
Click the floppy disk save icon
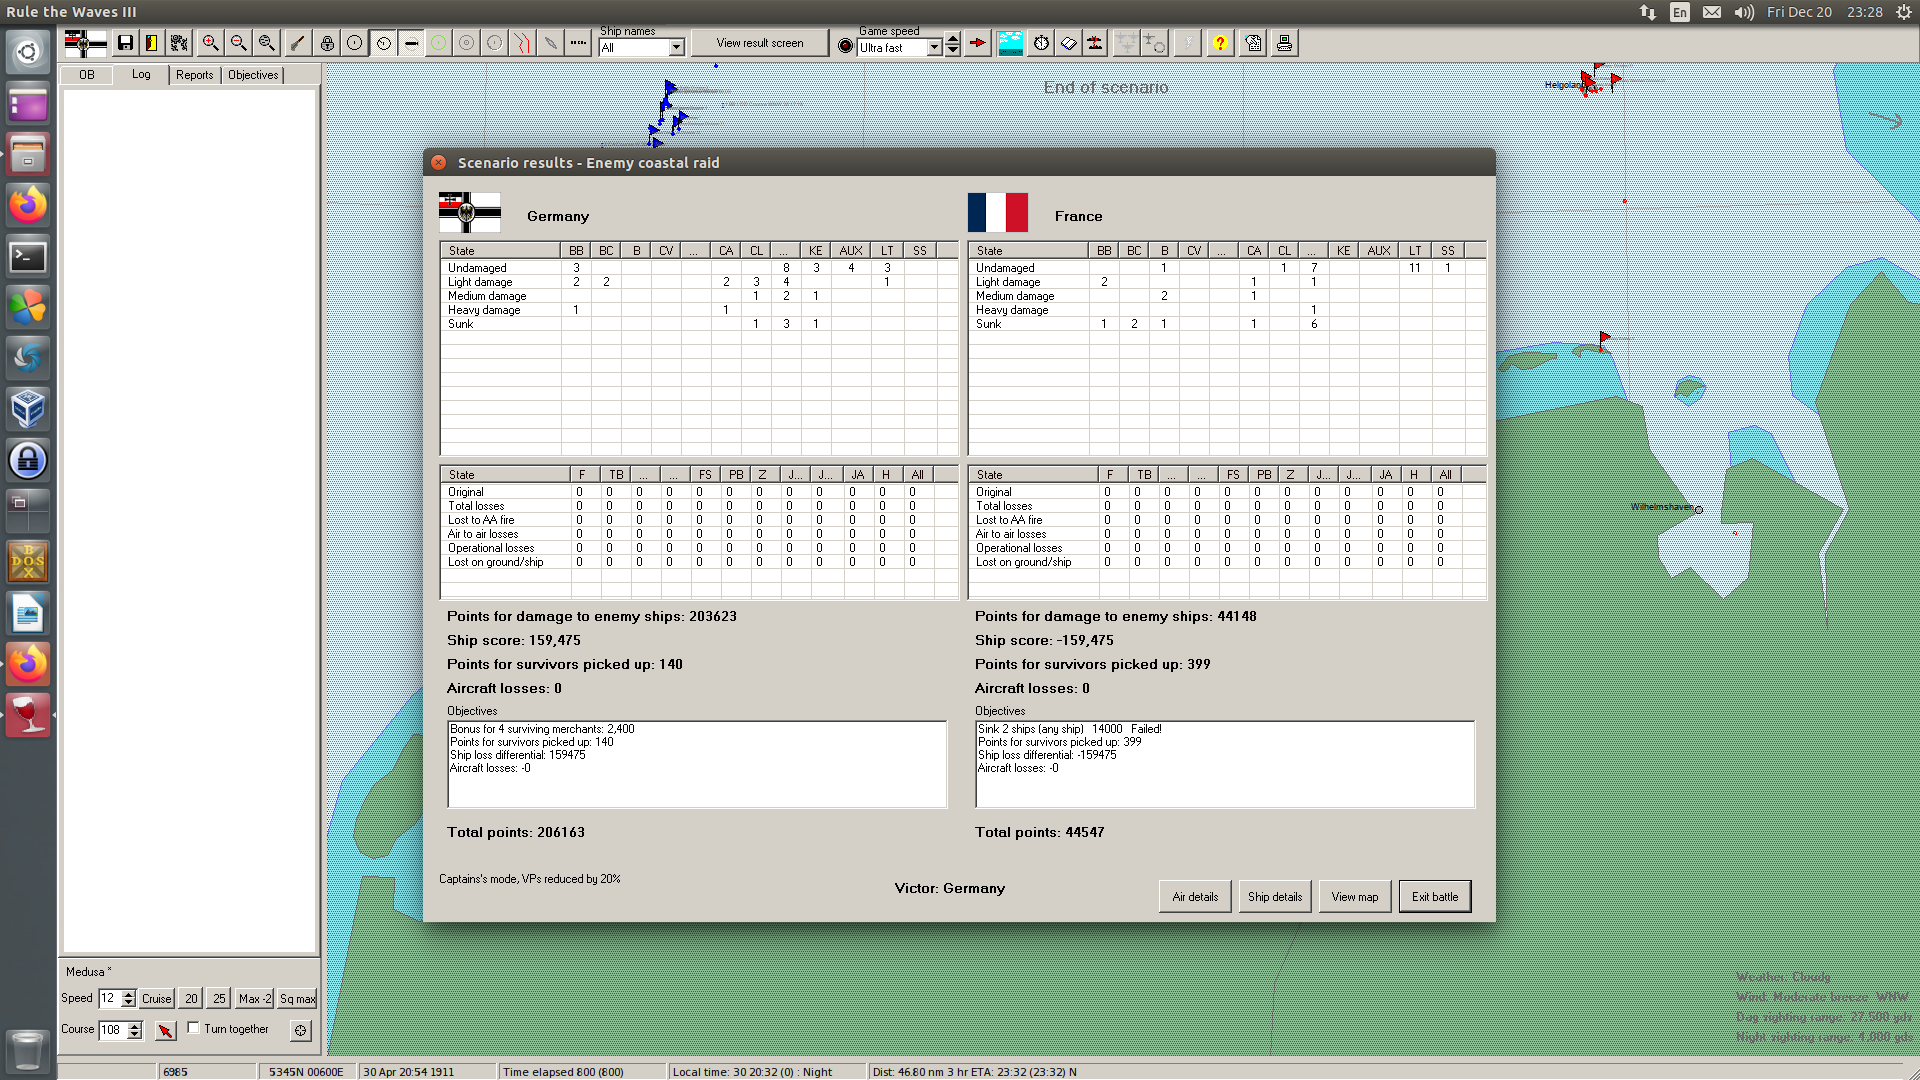point(125,43)
